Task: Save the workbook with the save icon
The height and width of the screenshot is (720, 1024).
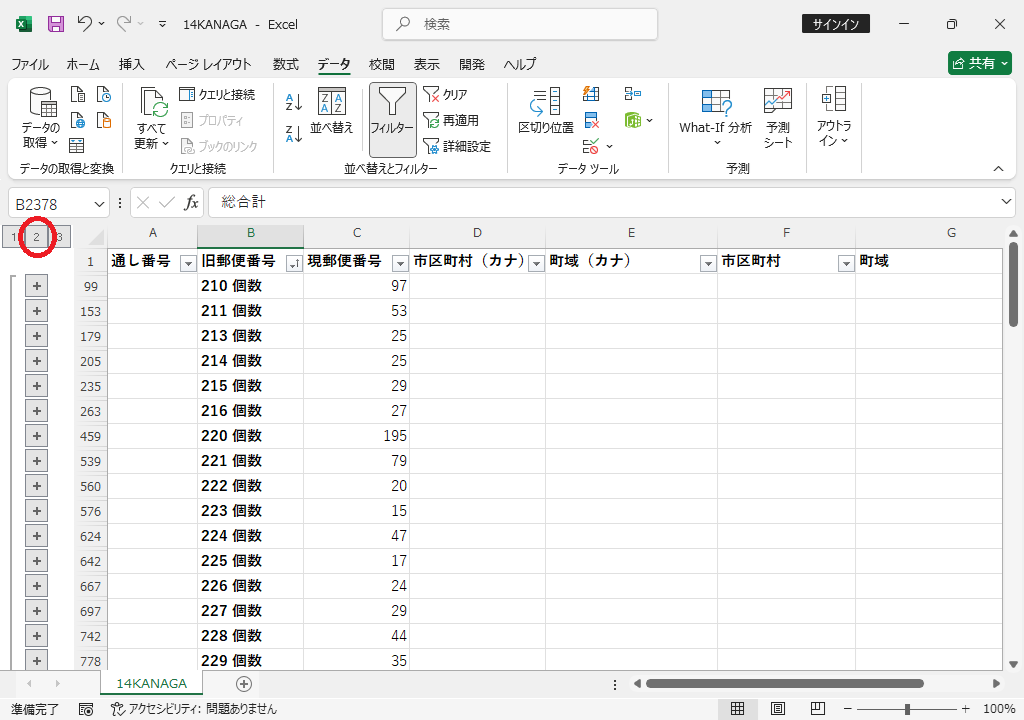Action: point(56,24)
